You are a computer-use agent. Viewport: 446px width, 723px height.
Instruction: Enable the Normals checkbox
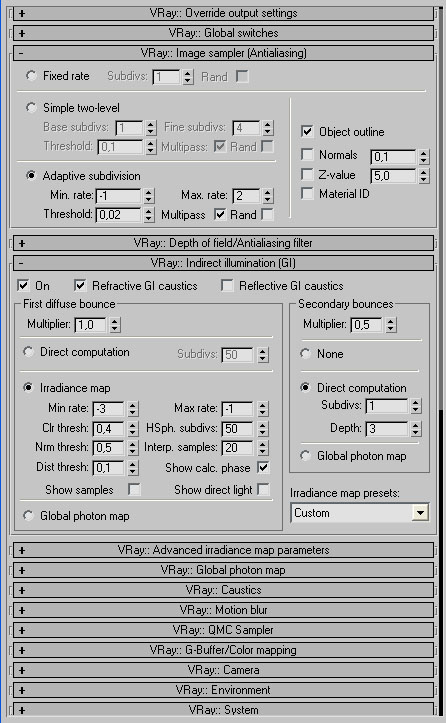[x=307, y=154]
